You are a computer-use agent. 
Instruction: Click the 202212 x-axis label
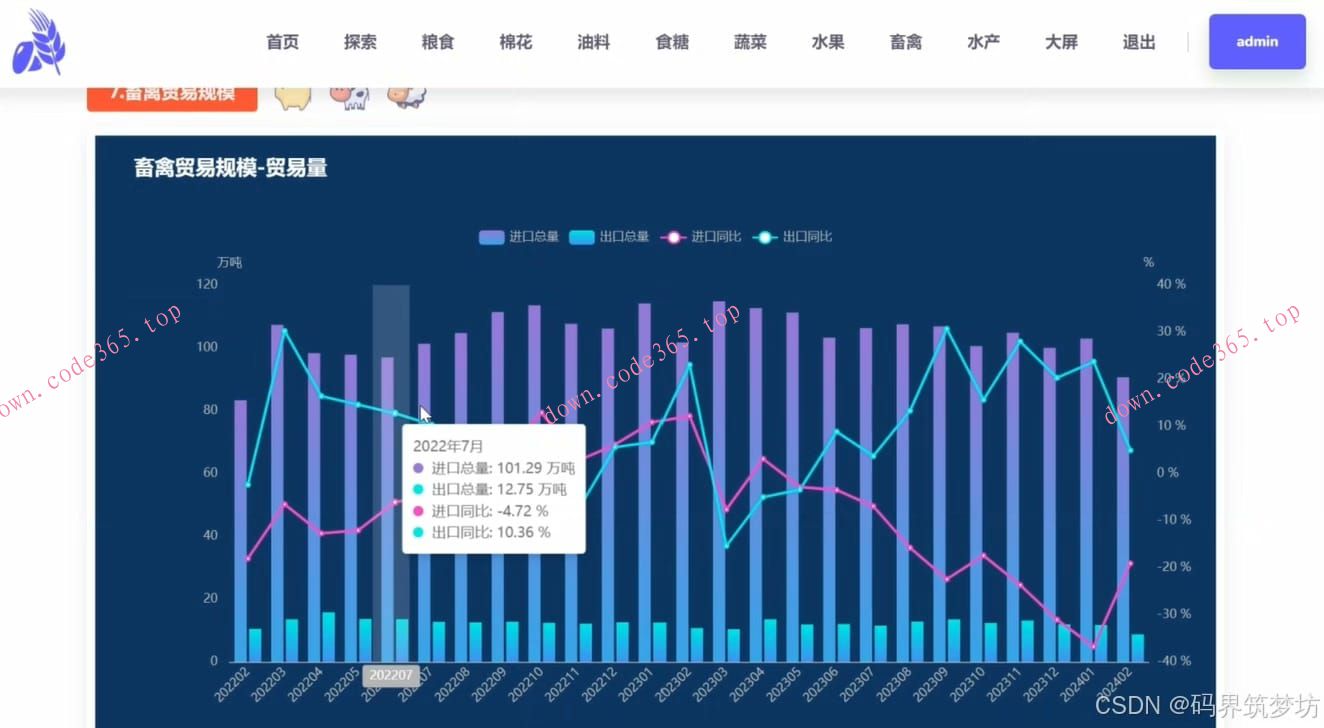[601, 684]
